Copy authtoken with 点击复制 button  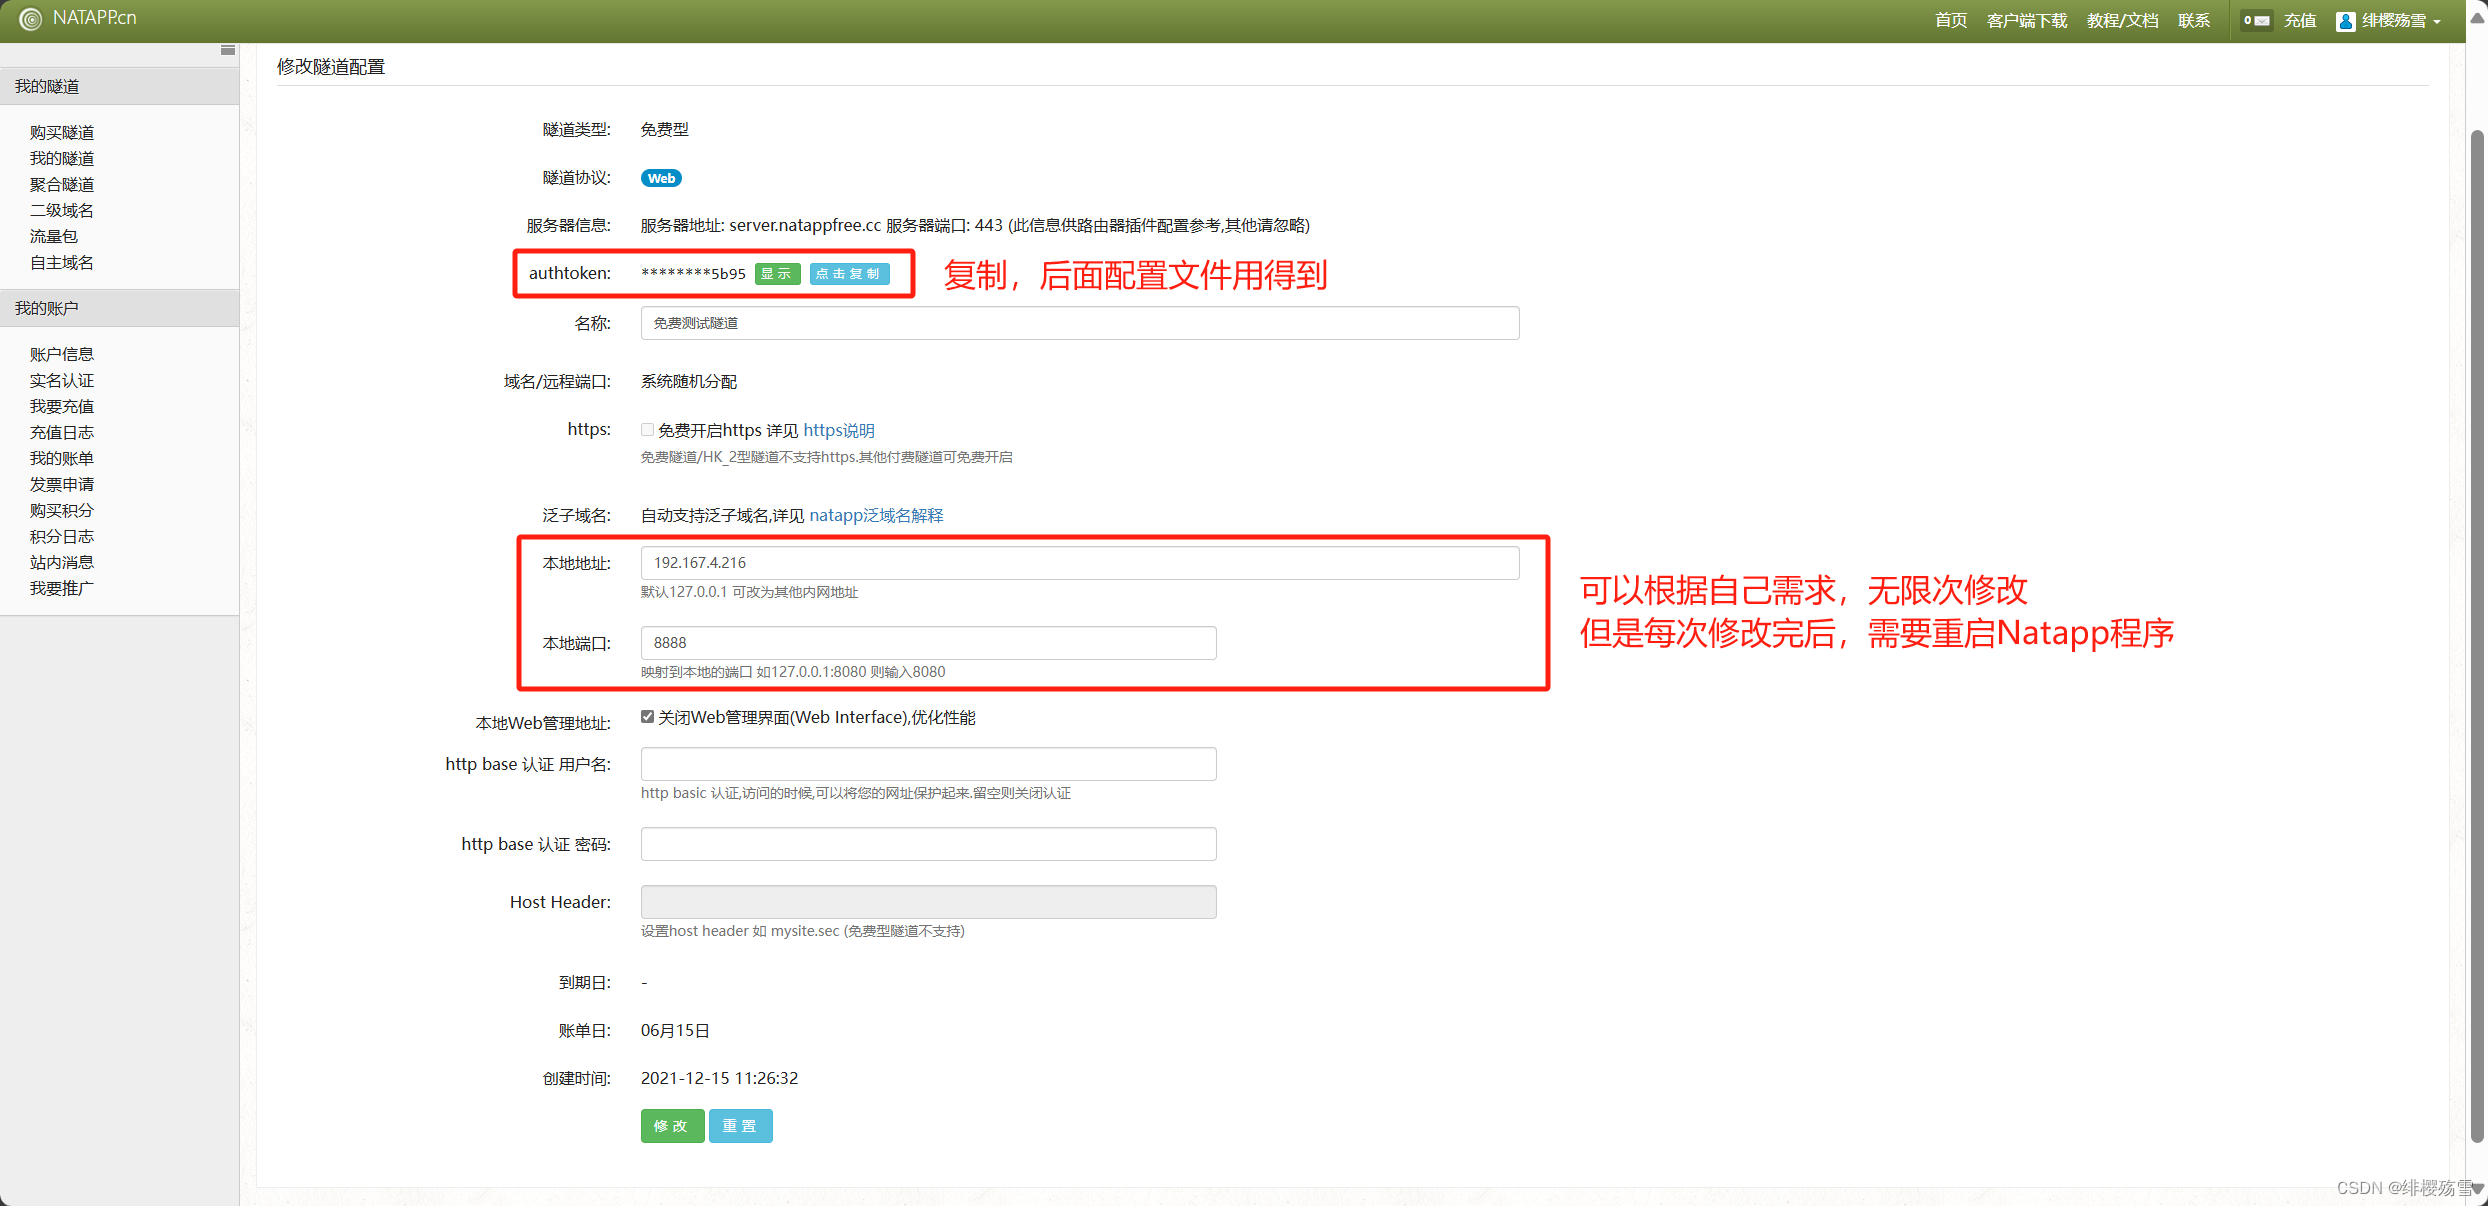coord(849,274)
